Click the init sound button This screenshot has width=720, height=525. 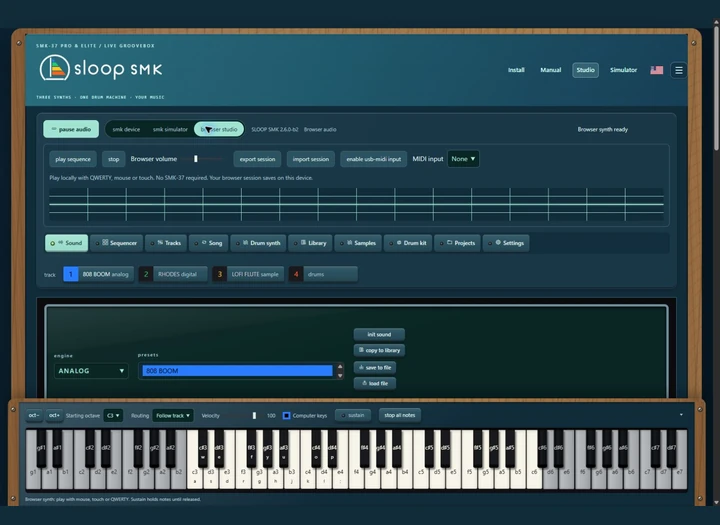pos(379,334)
